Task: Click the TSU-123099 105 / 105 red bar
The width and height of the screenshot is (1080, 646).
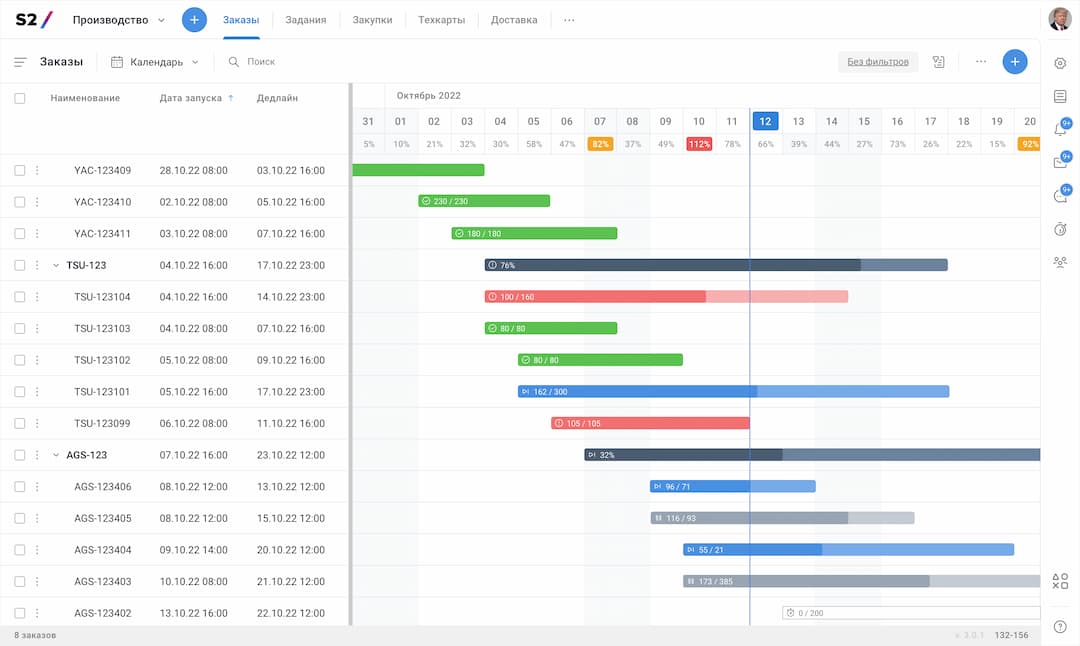Action: tap(650, 424)
